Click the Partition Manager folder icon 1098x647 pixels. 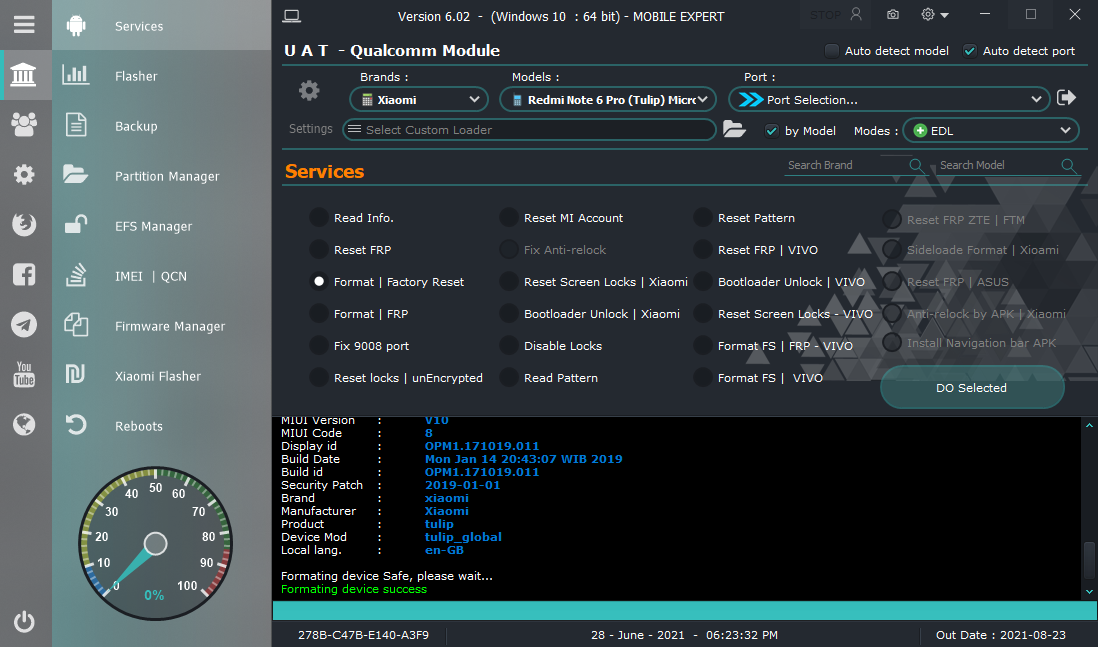[76, 174]
